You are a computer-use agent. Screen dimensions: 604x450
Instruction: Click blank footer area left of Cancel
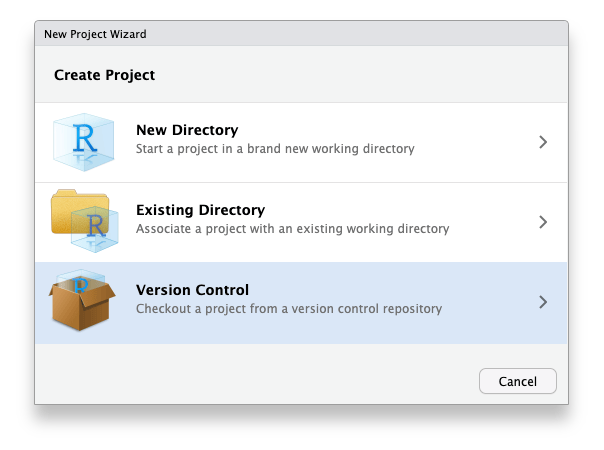point(250,380)
